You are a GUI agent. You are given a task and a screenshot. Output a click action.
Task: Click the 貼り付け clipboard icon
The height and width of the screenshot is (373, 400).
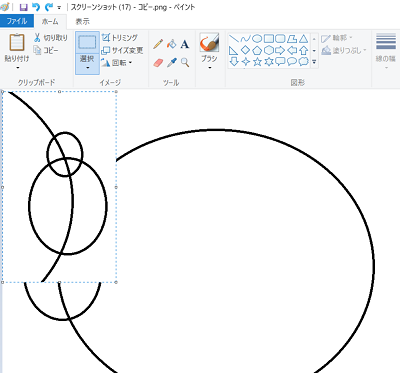[17, 42]
